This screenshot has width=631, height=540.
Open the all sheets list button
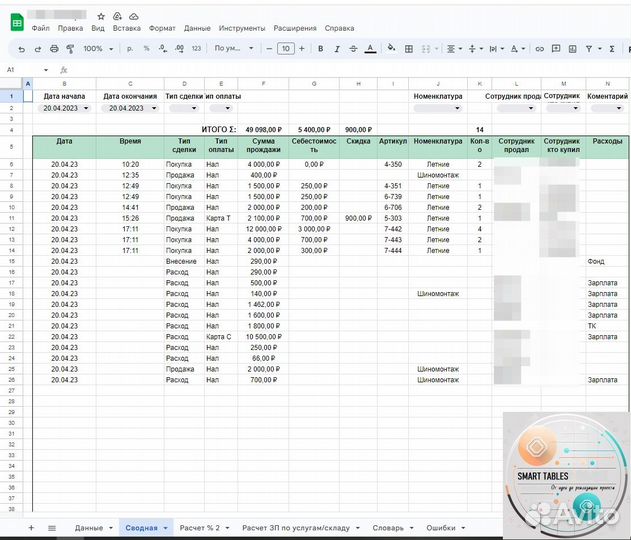click(52, 528)
